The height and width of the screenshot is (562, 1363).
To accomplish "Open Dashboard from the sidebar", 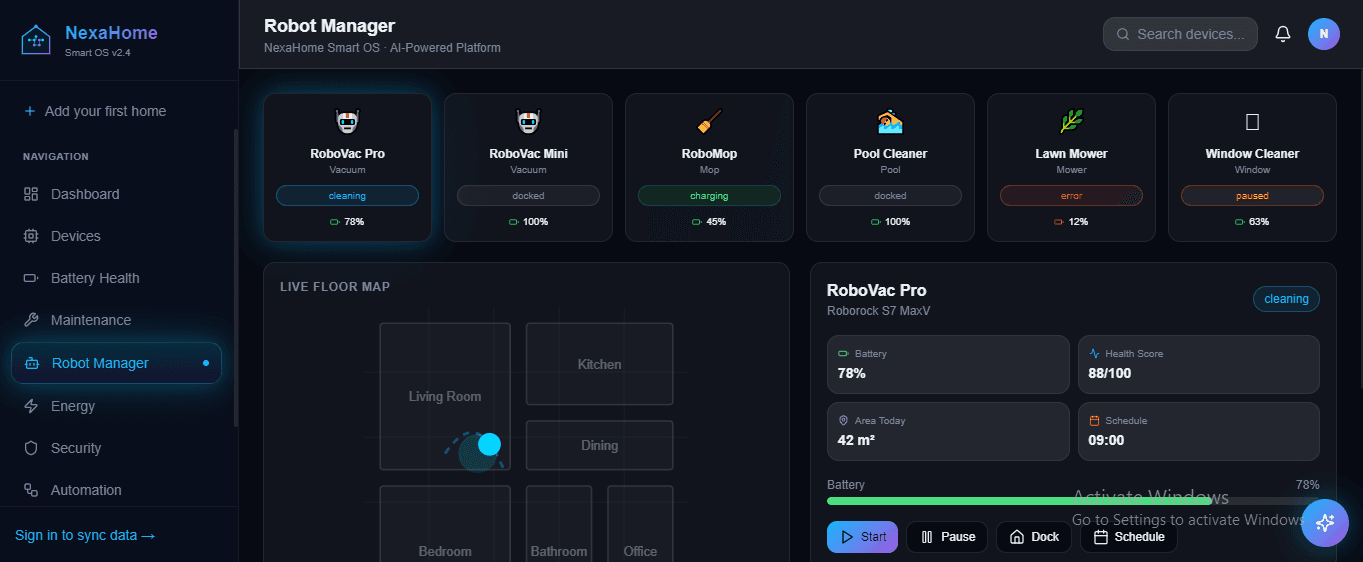I will [85, 194].
